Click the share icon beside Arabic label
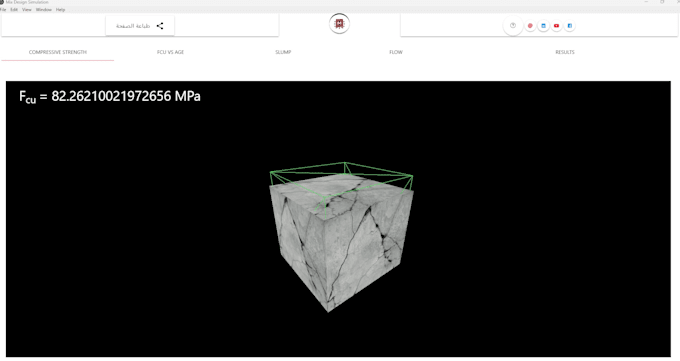The width and height of the screenshot is (680, 361). (160, 26)
